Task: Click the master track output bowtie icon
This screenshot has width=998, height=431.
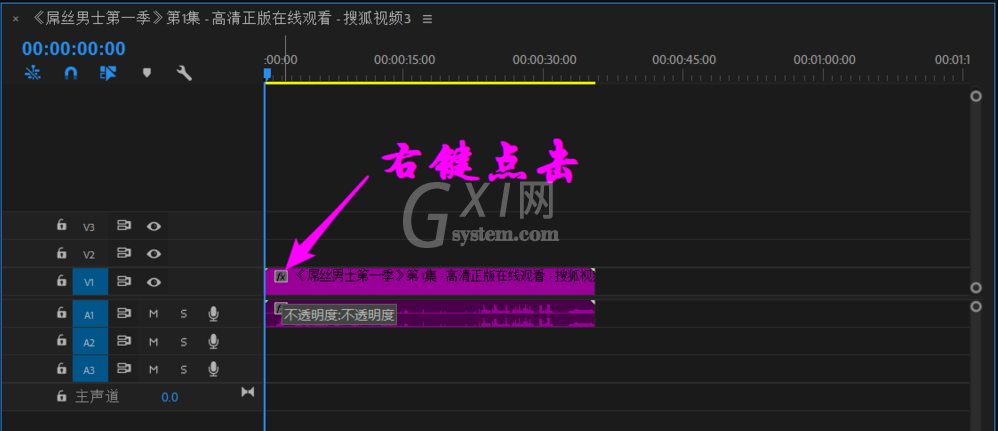Action: (248, 392)
